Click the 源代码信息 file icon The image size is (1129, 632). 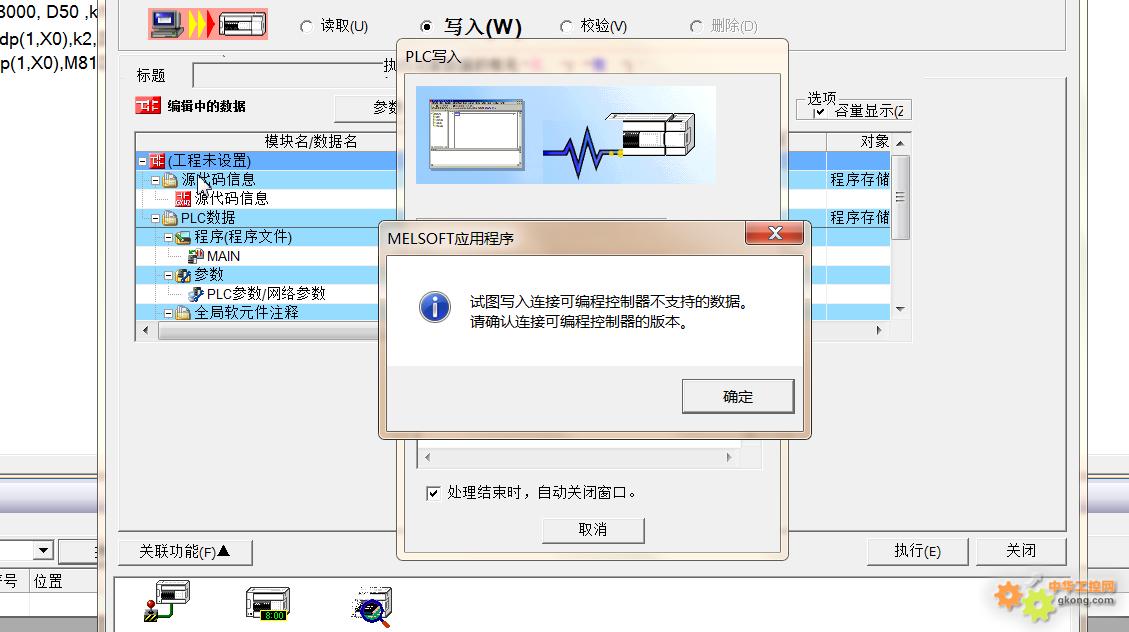pos(183,199)
